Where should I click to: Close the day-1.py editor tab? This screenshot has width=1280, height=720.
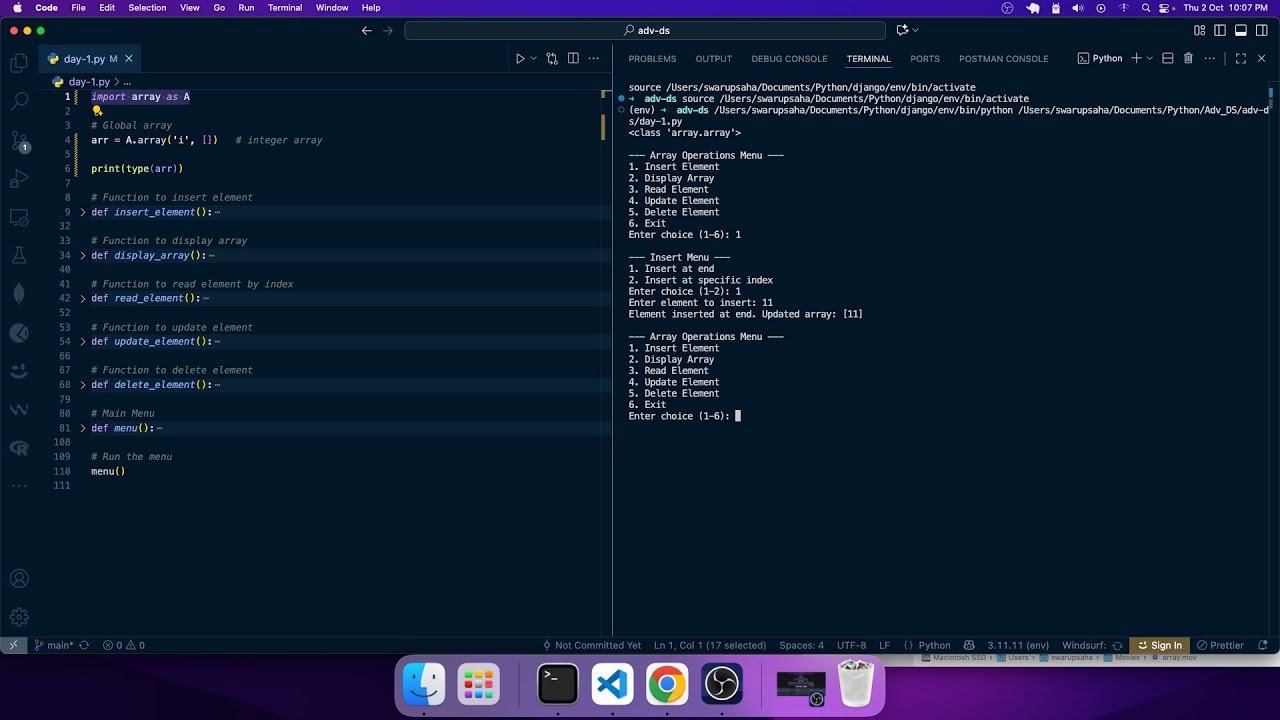128,59
